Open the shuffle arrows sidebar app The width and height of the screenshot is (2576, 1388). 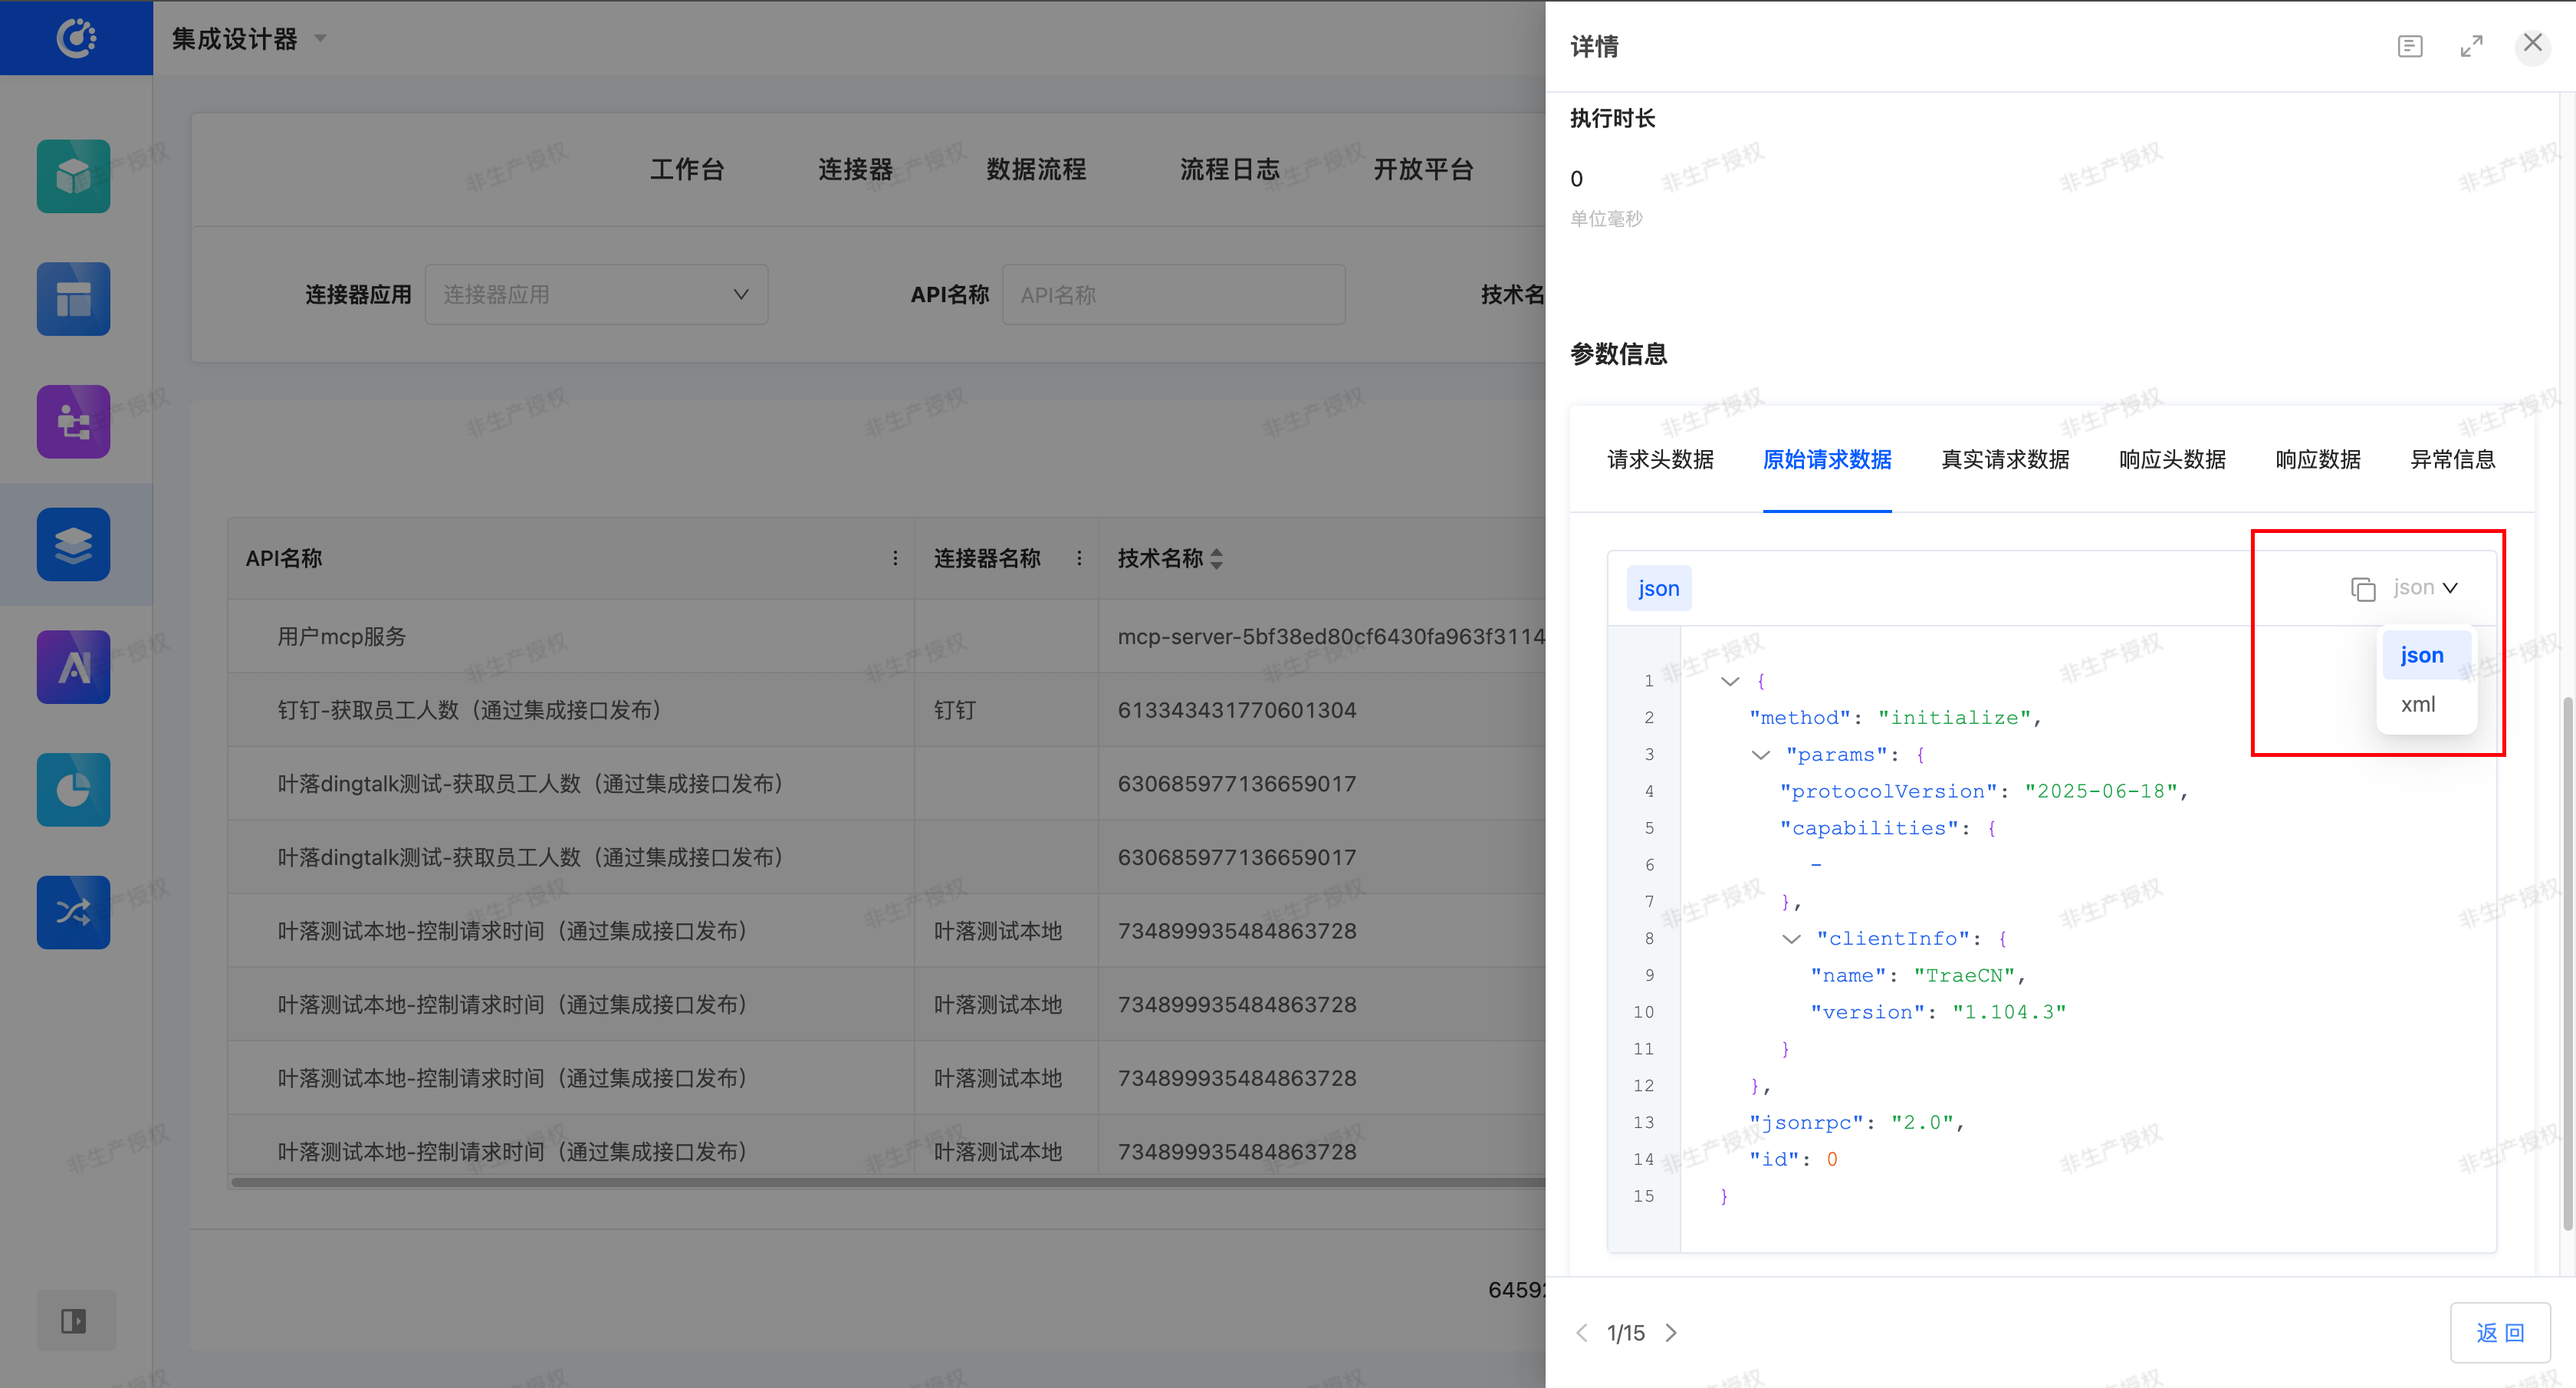74,912
